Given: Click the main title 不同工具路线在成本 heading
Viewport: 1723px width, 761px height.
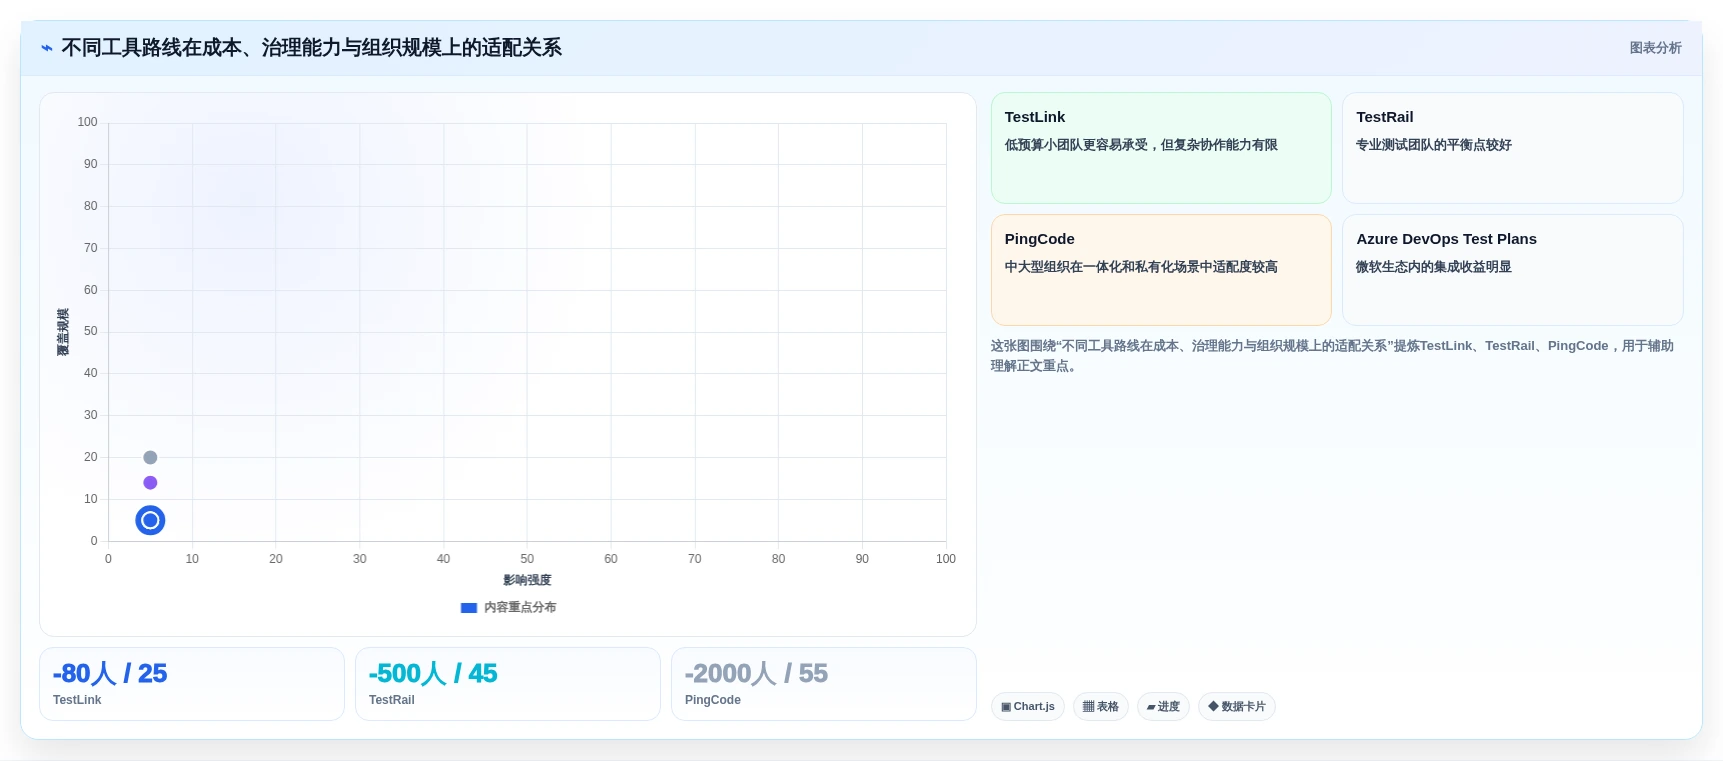Looking at the screenshot, I should [x=311, y=48].
